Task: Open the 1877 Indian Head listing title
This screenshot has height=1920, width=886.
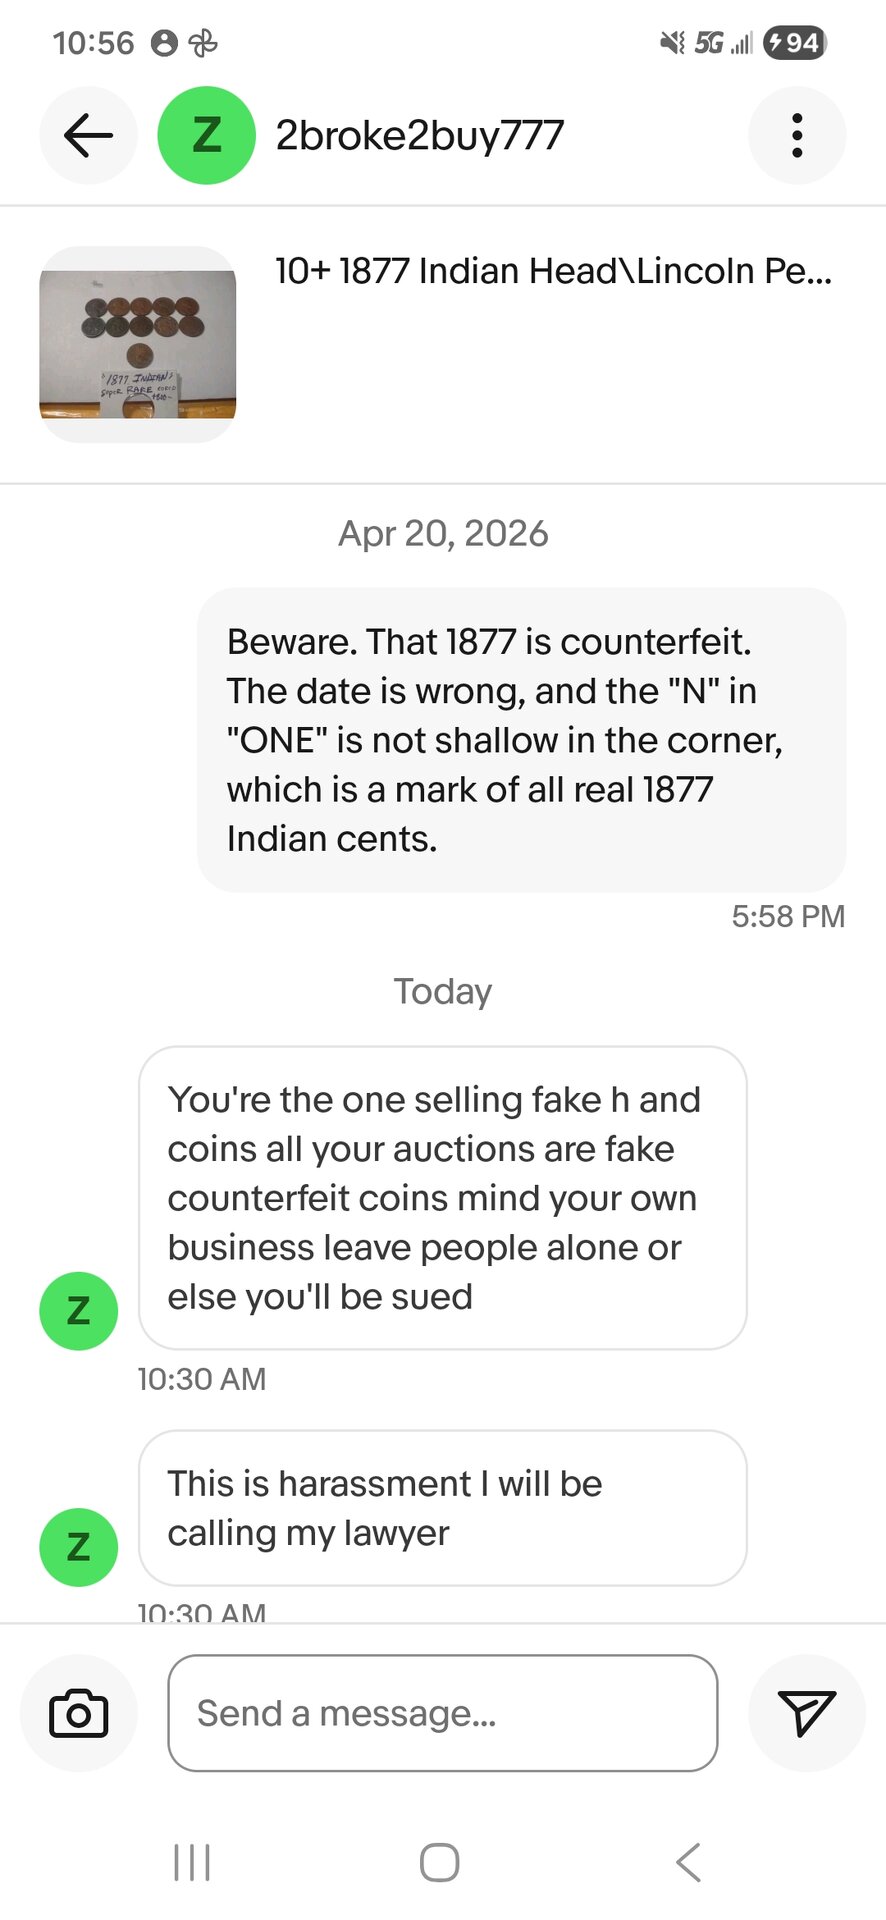Action: 553,271
